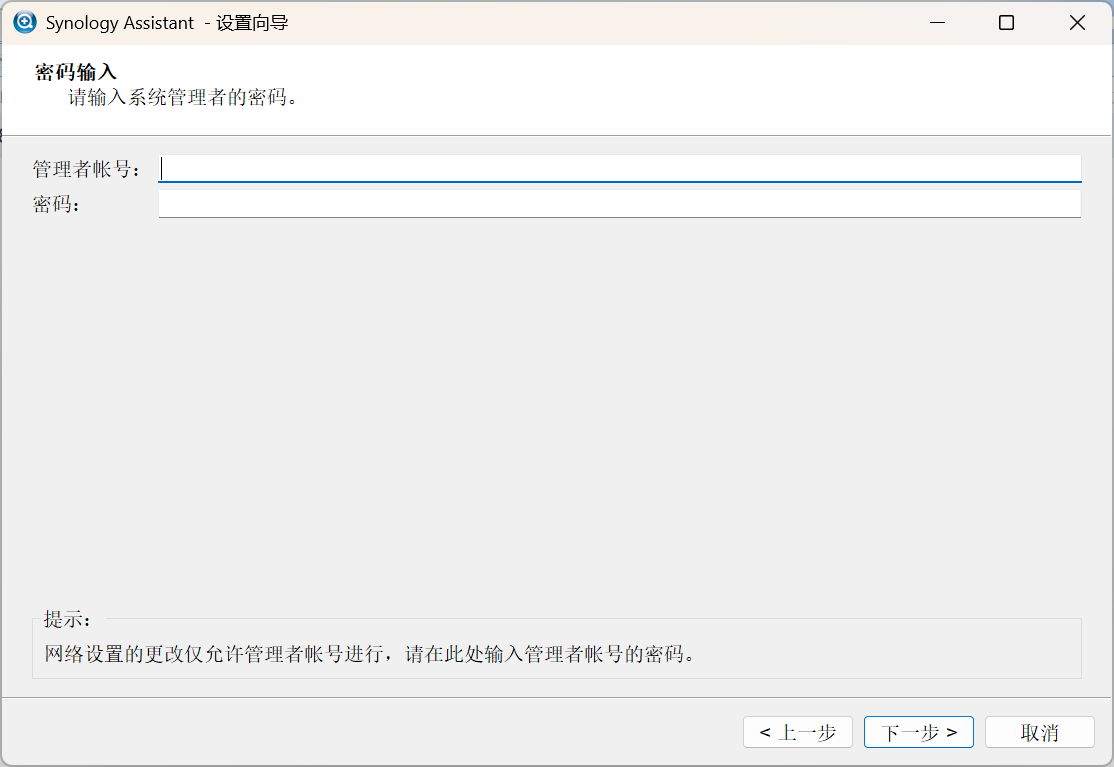1114x767 pixels.
Task: Proceed by clicking 下一步
Action: click(918, 732)
